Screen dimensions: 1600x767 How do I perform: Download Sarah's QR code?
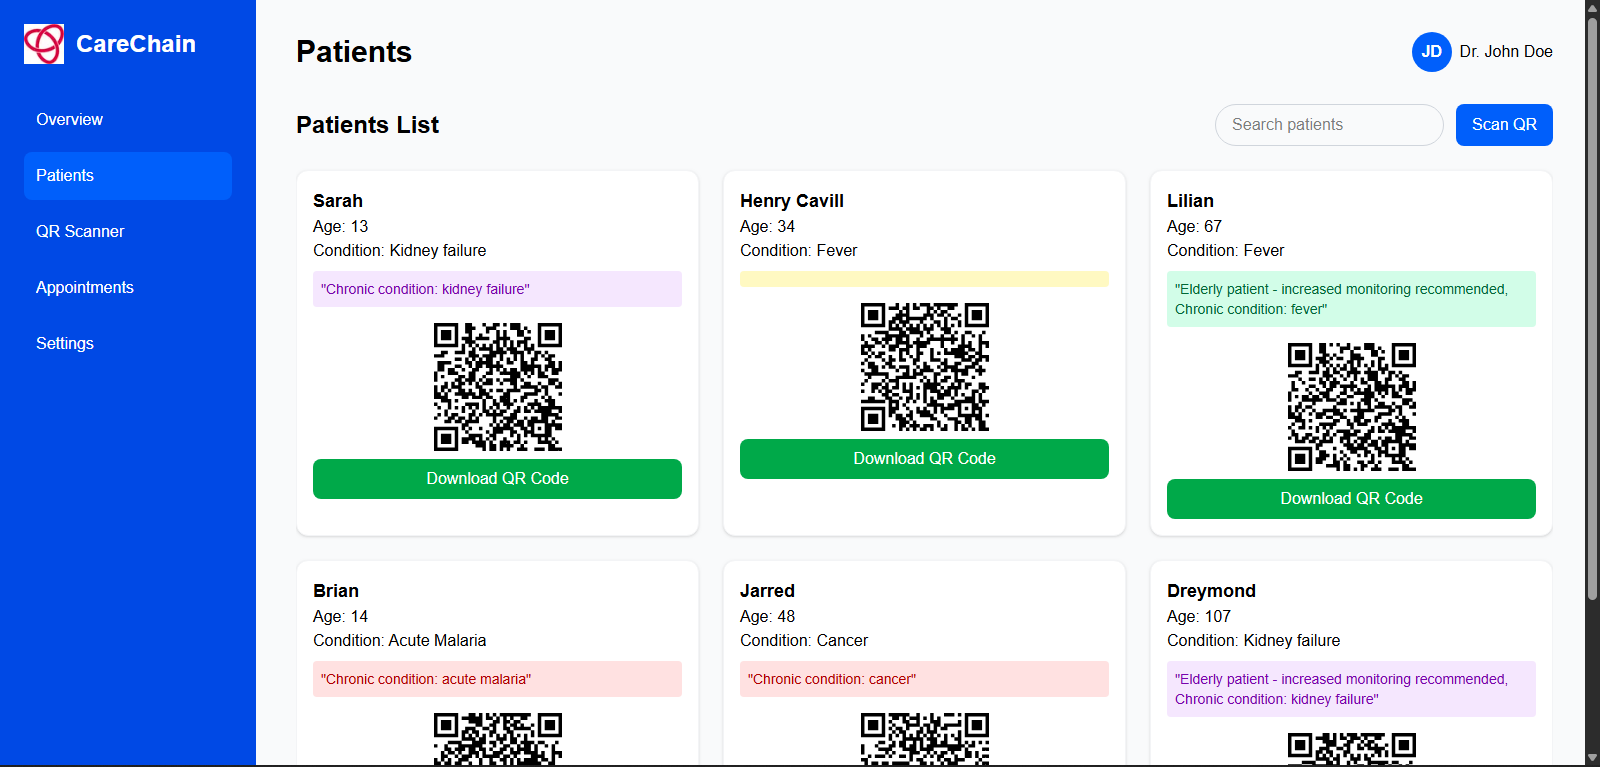click(x=497, y=479)
